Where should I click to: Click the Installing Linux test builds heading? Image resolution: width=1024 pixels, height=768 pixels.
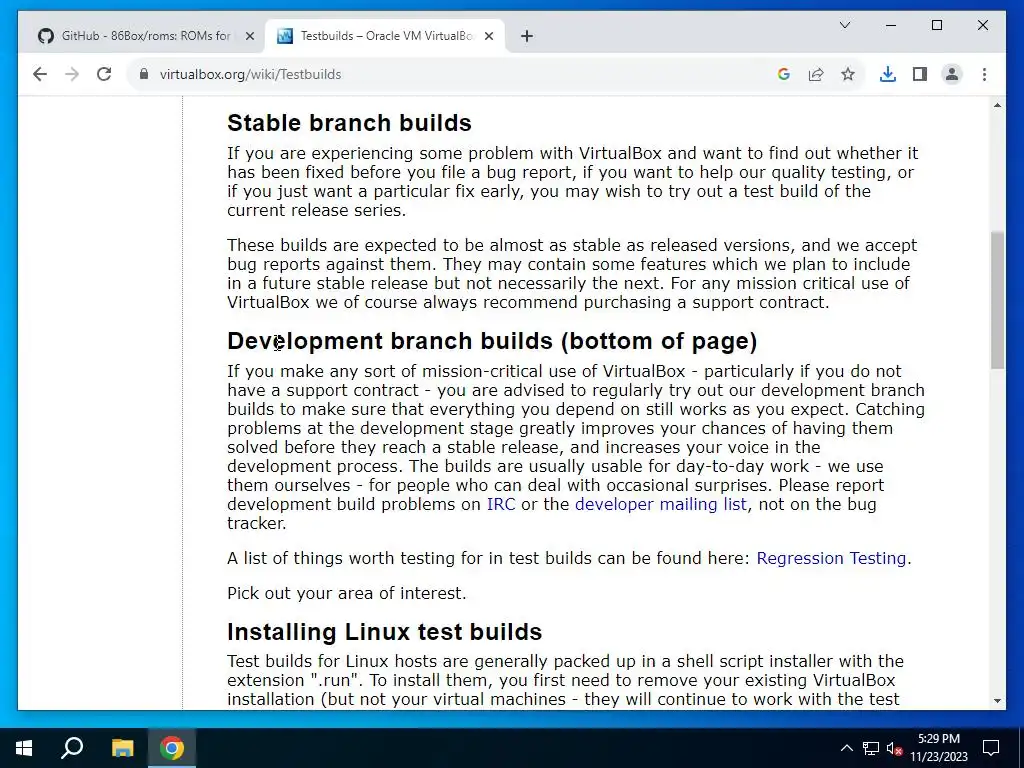click(x=385, y=632)
